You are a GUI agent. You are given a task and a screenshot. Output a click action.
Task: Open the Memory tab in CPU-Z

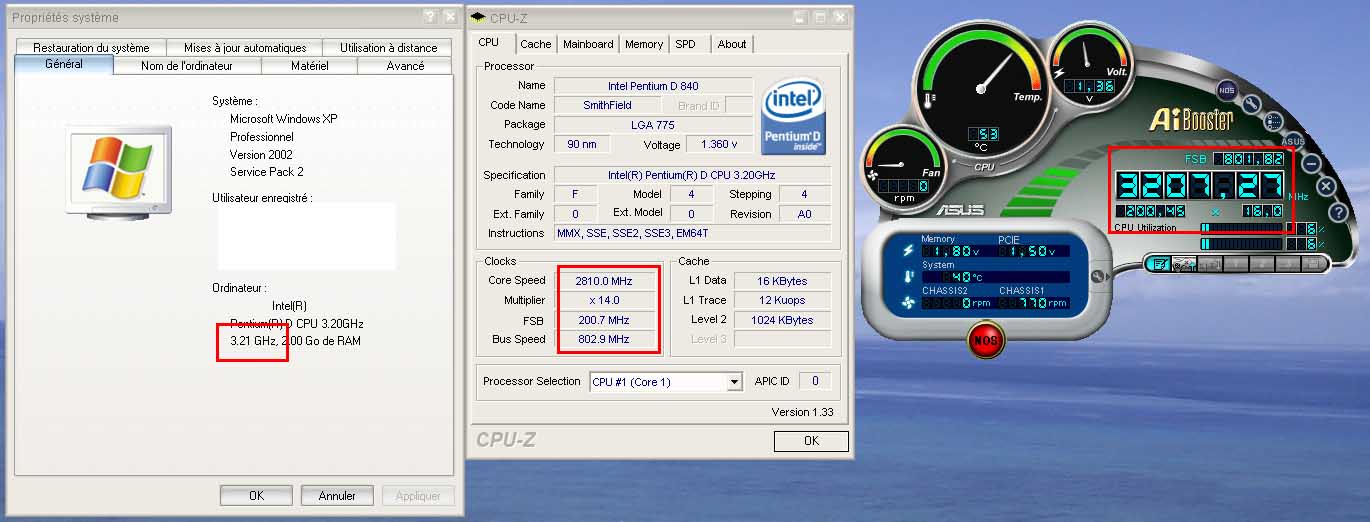(643, 44)
